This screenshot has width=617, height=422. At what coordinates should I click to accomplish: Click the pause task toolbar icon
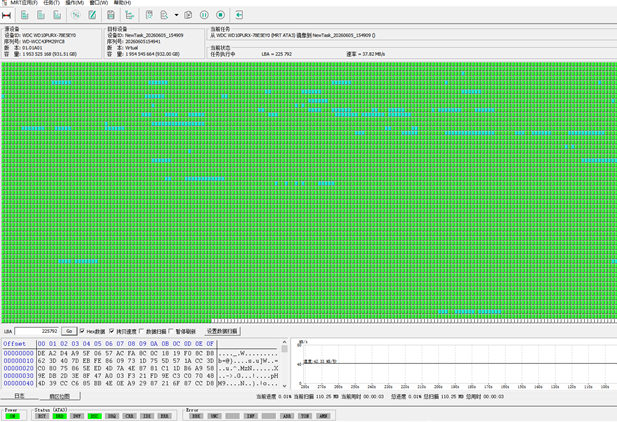click(204, 15)
